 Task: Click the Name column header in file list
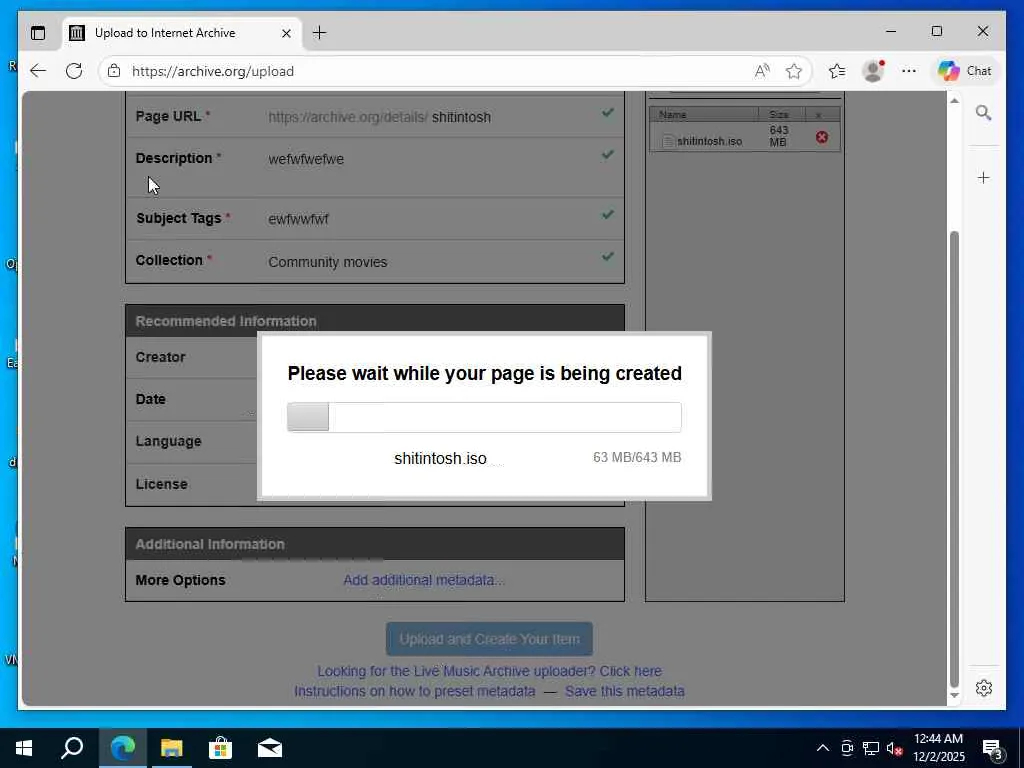pyautogui.click(x=703, y=114)
